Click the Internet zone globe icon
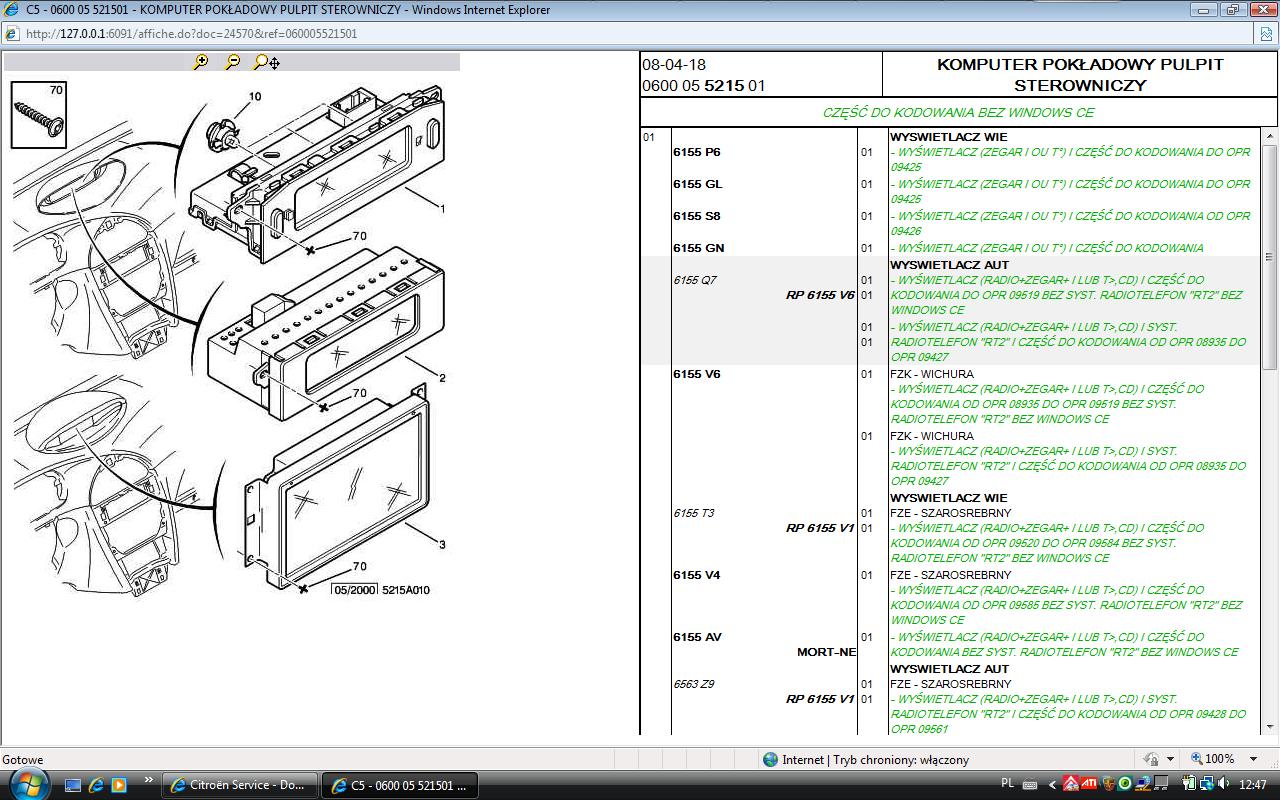The width and height of the screenshot is (1280, 800). tap(770, 759)
